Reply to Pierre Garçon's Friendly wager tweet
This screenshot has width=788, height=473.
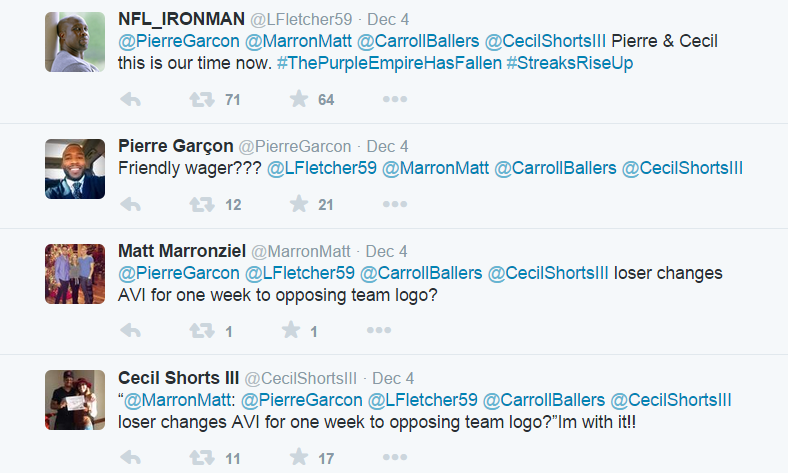pyautogui.click(x=129, y=204)
